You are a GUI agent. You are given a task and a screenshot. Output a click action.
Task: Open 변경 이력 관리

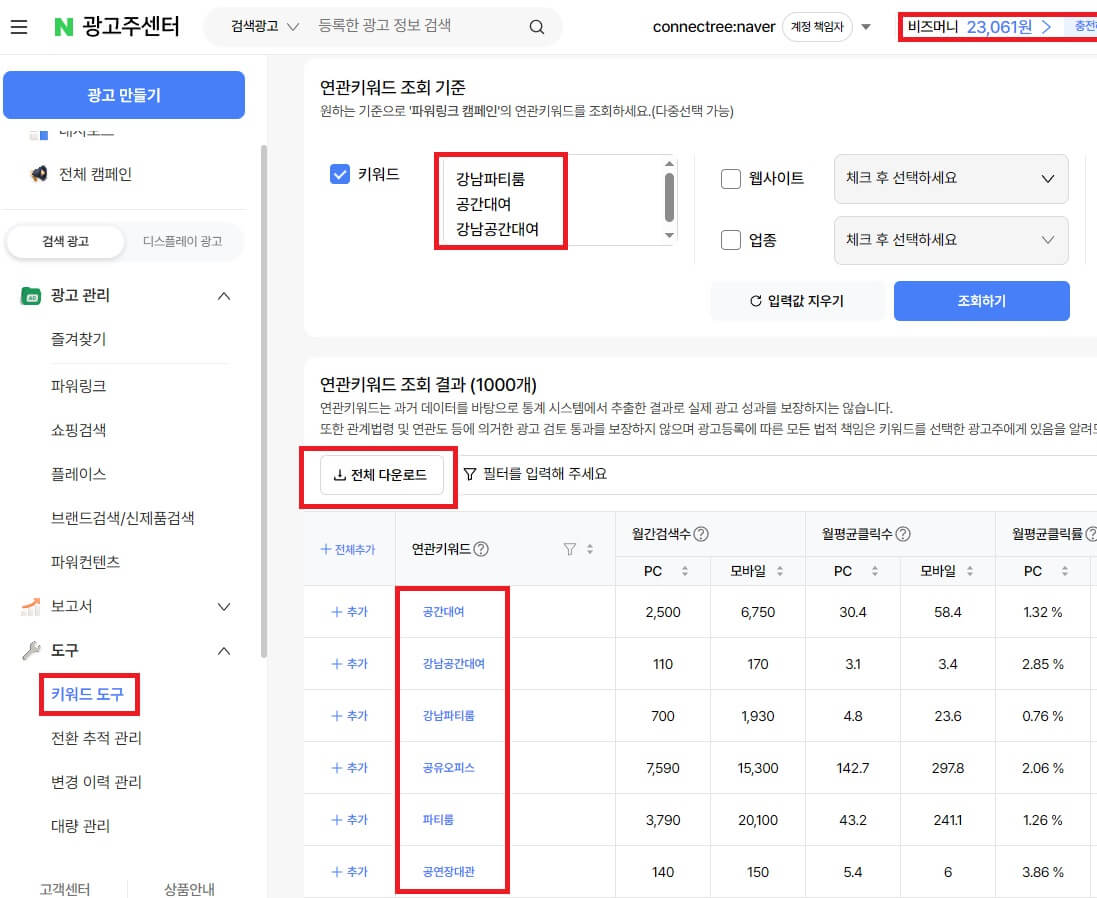(x=97, y=782)
